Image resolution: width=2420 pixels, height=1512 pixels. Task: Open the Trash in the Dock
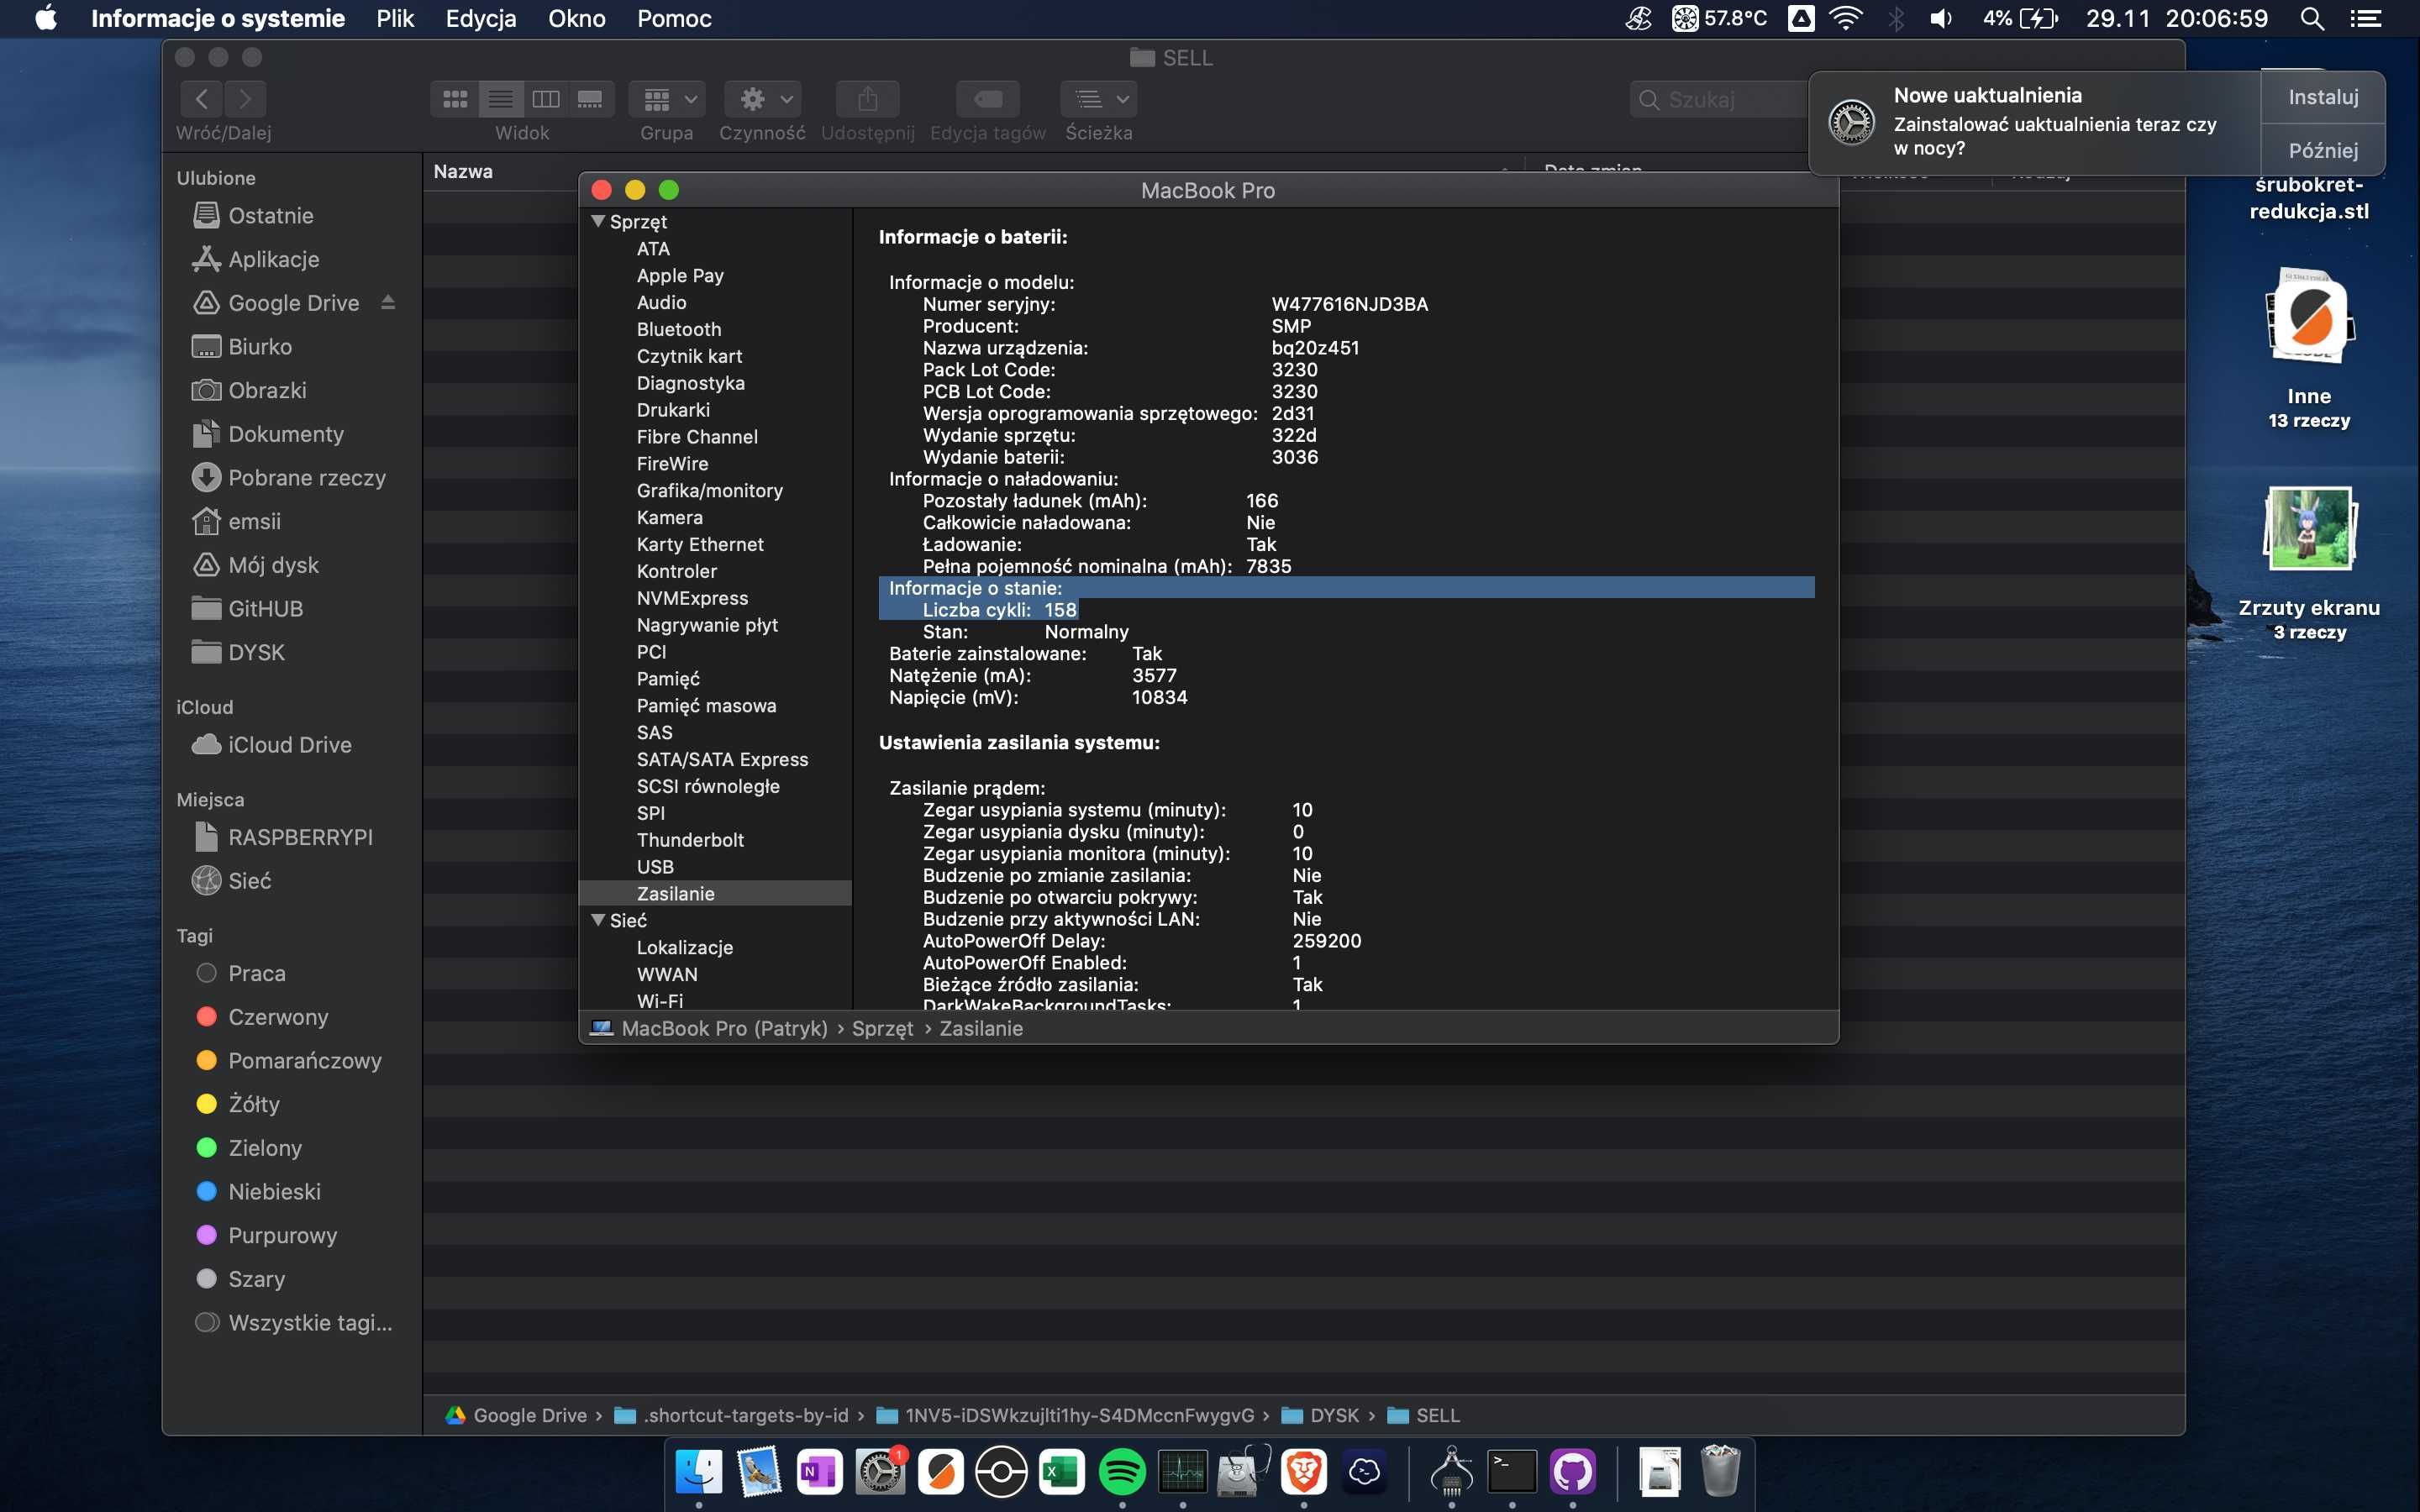[1720, 1471]
